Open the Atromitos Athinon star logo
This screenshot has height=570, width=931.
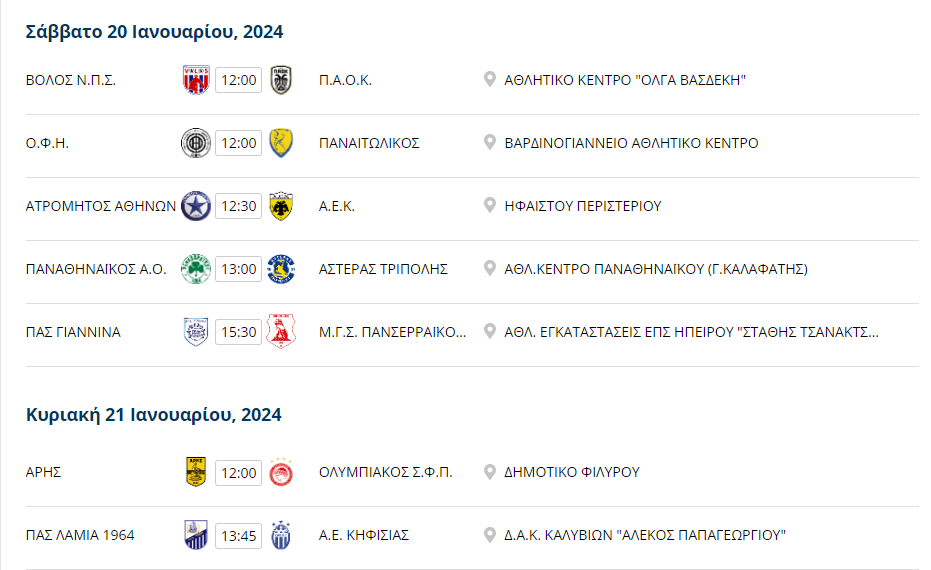pos(196,206)
